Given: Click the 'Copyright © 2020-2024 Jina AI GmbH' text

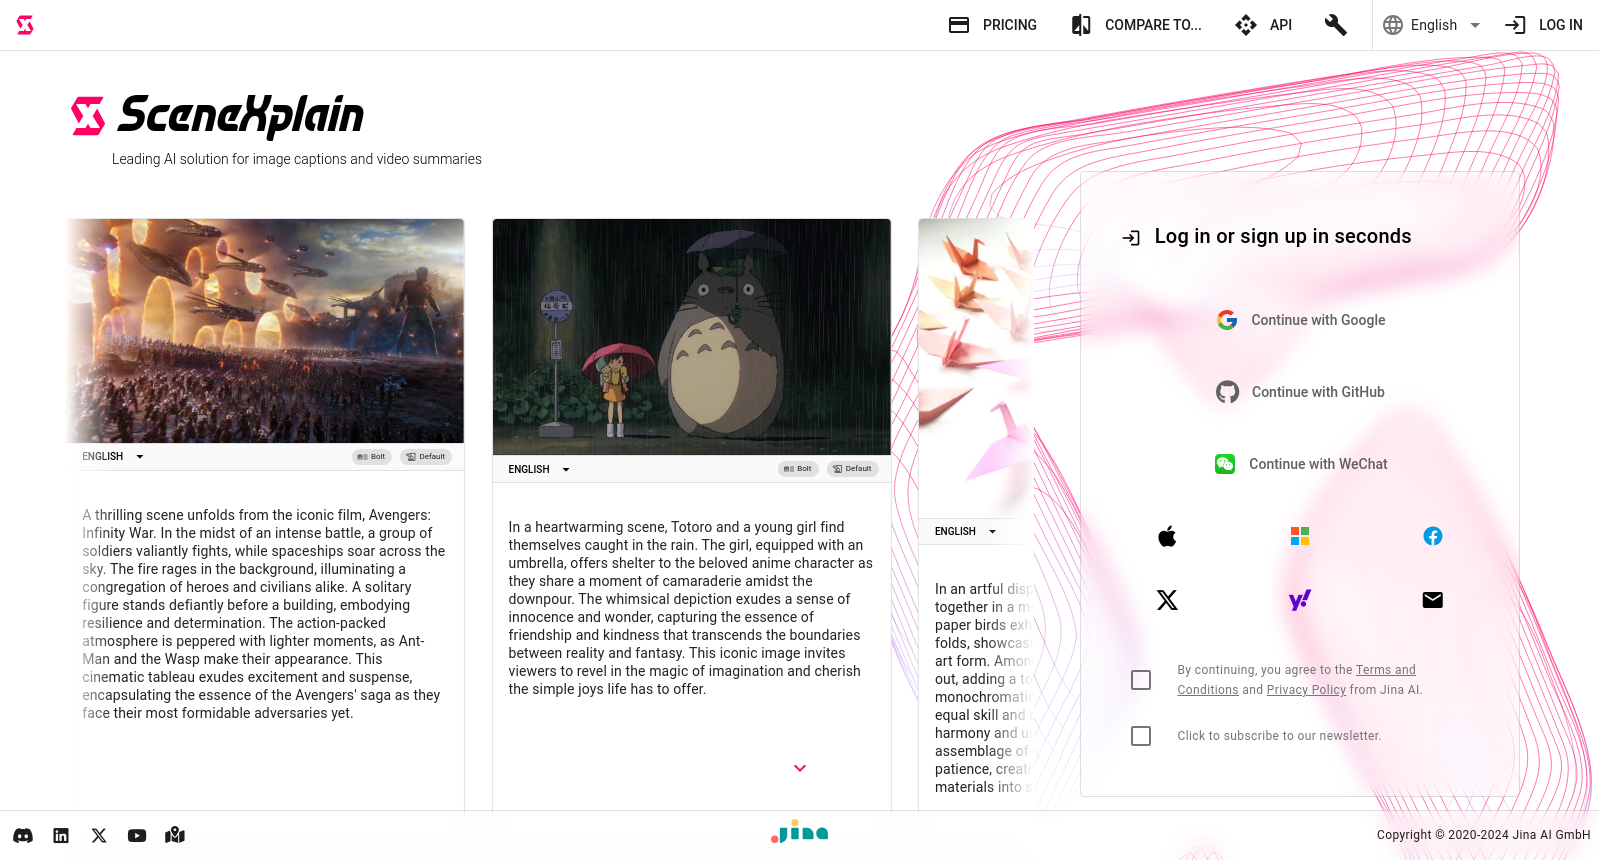Looking at the screenshot, I should 1483,835.
